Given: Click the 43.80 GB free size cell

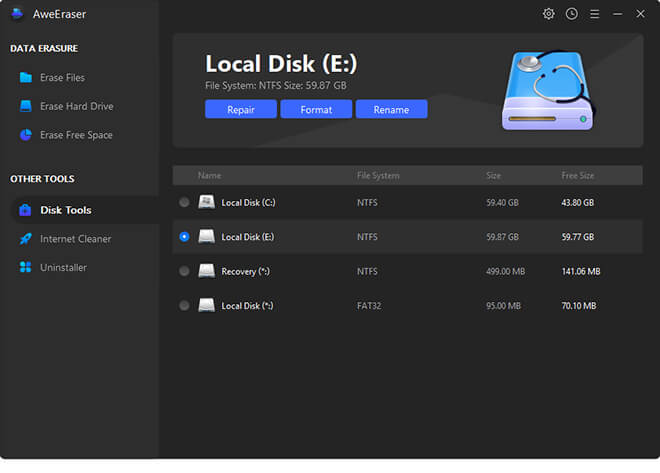Looking at the screenshot, I should (578, 203).
